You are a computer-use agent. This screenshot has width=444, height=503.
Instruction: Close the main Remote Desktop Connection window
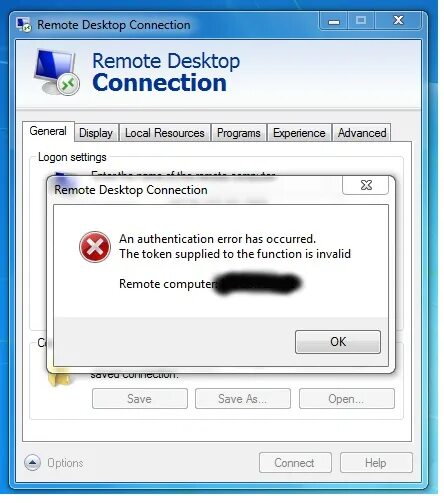pos(398,21)
